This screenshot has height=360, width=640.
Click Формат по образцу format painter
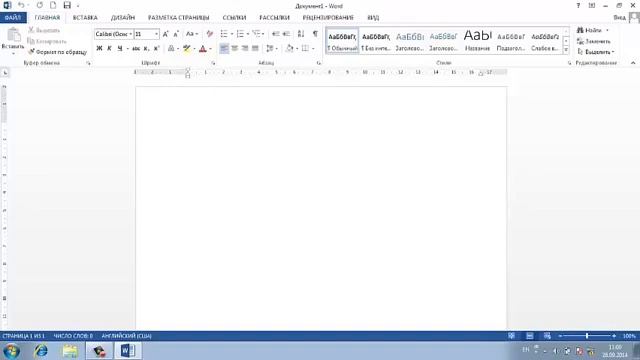(x=57, y=52)
